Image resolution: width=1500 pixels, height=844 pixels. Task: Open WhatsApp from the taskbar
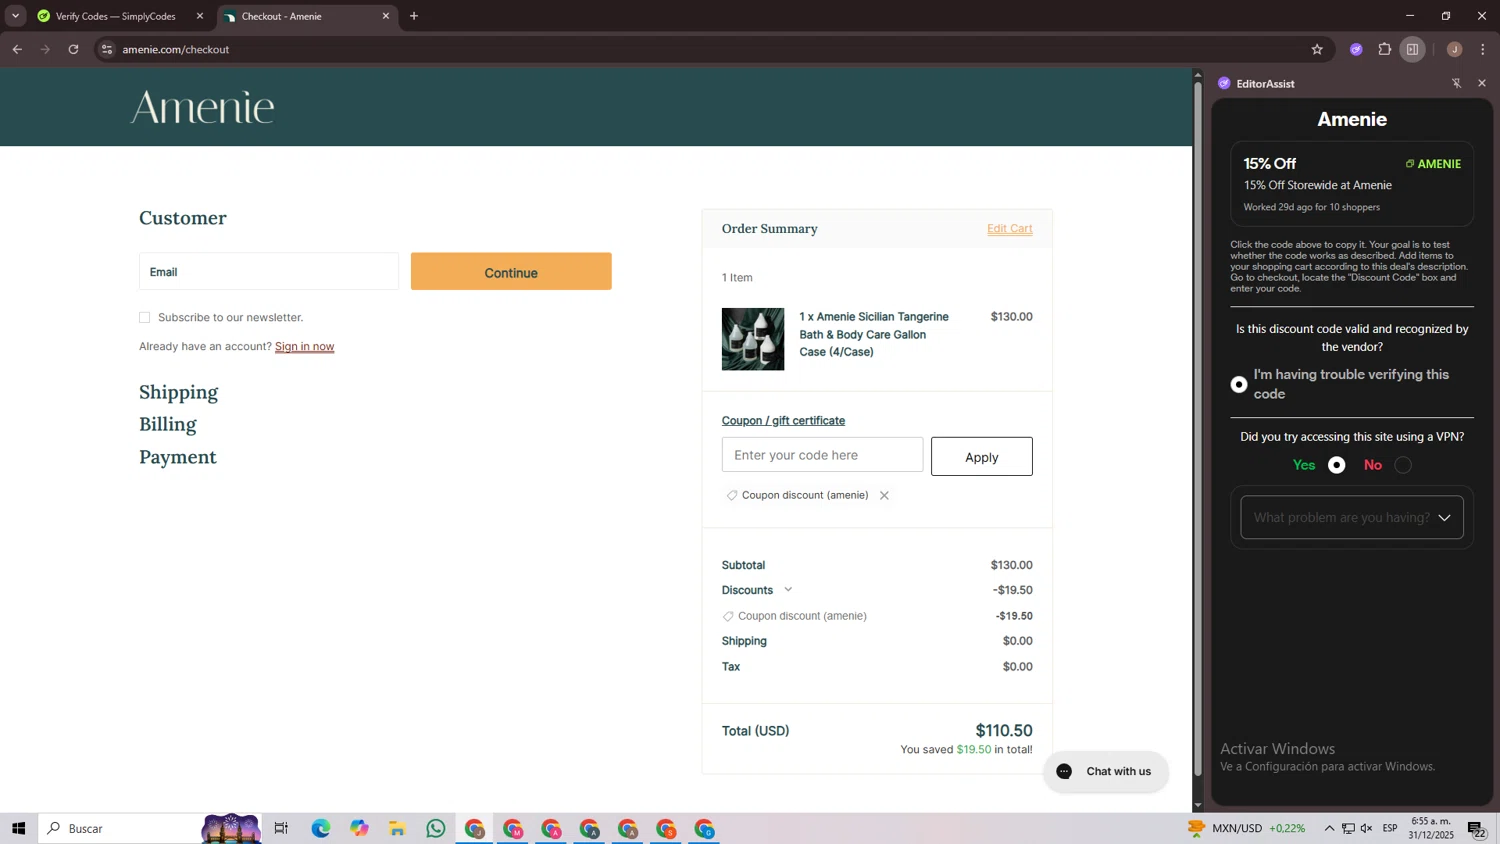[436, 828]
